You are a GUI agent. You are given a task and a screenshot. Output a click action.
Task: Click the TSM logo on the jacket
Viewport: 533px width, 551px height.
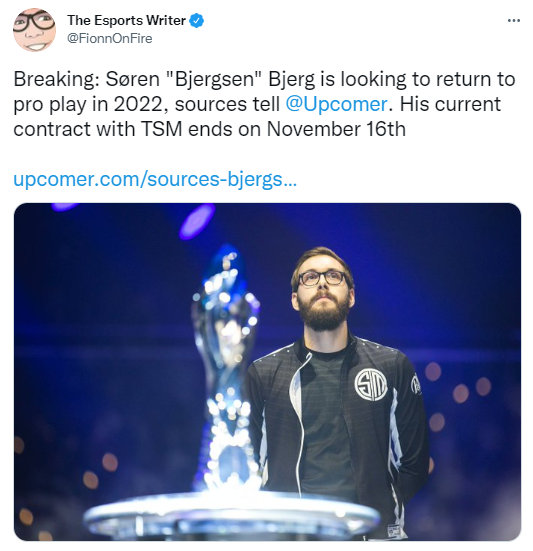pos(370,385)
